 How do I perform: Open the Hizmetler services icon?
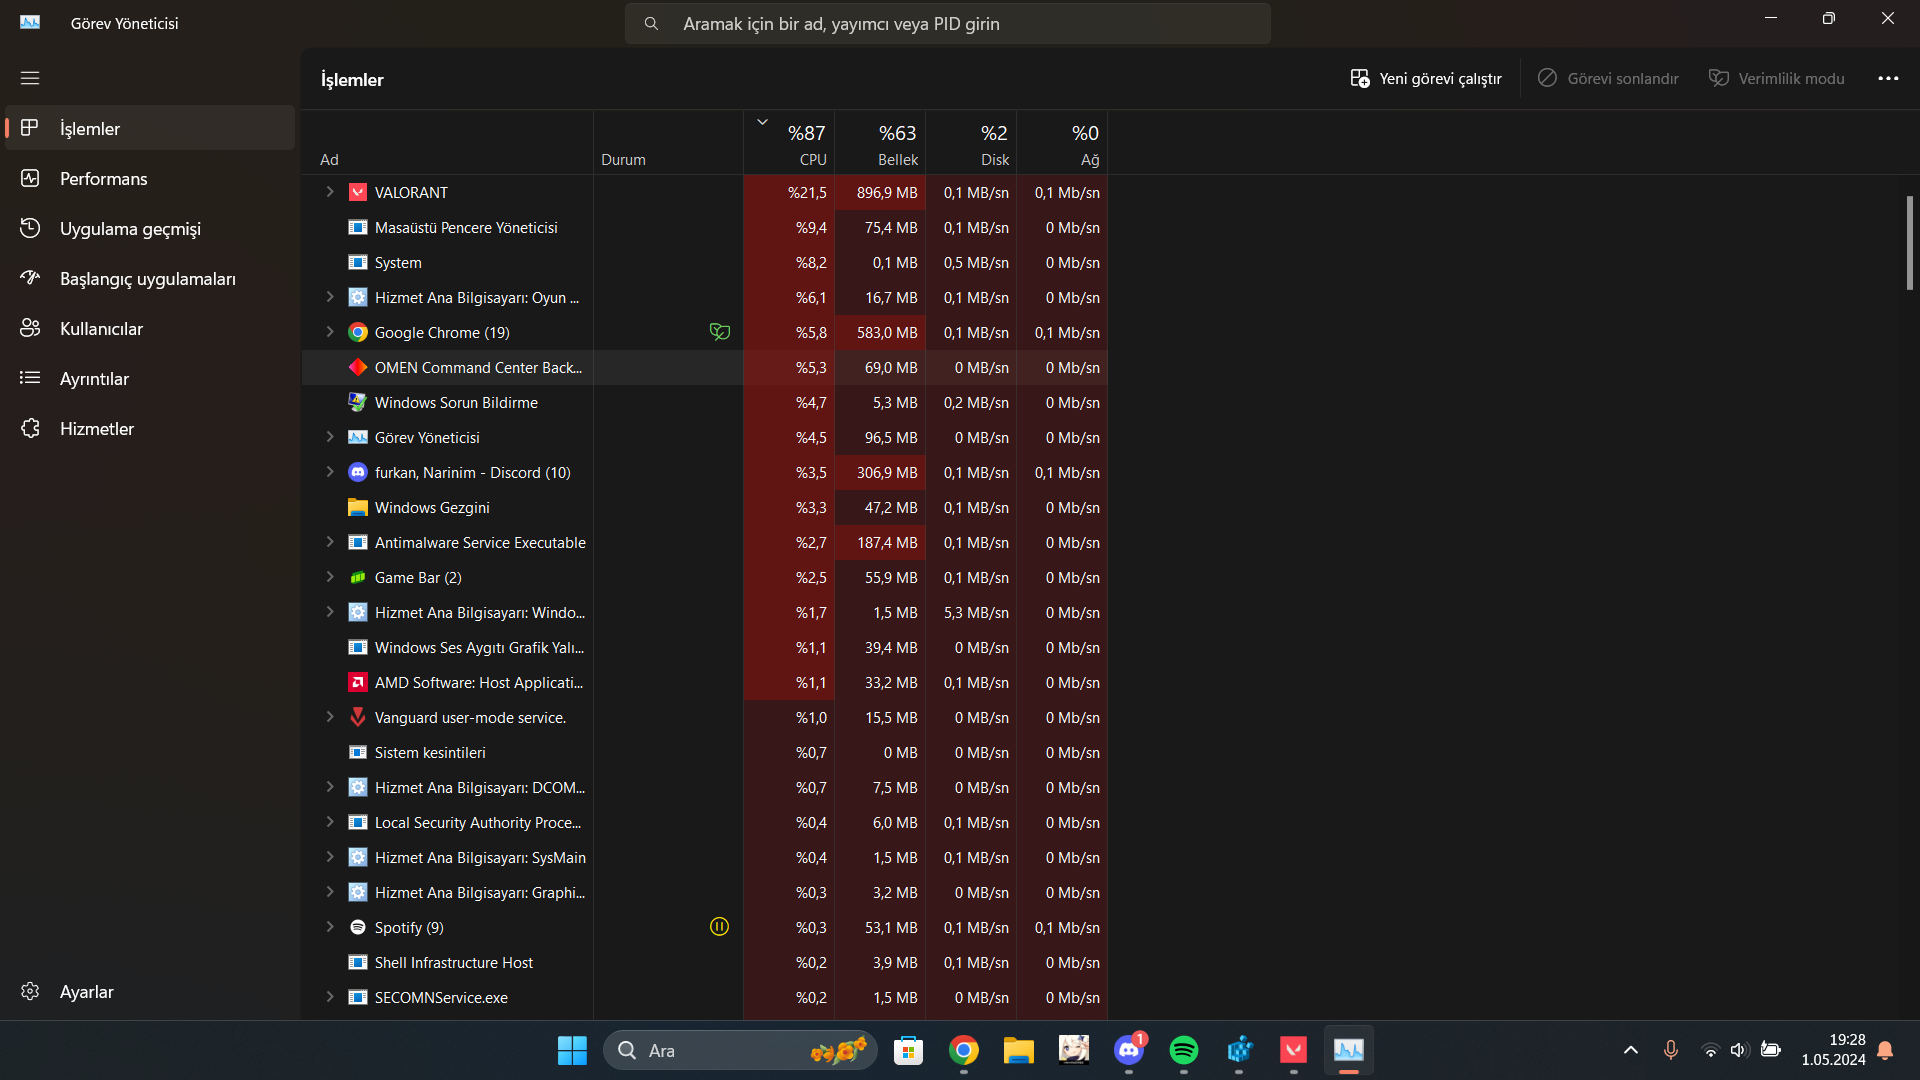[x=30, y=428]
